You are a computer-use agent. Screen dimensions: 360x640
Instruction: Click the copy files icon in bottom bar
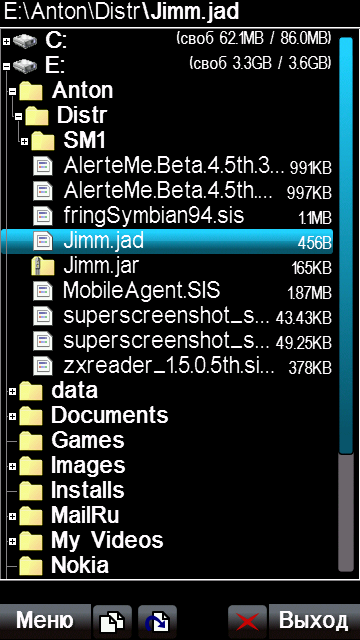pos(112,622)
